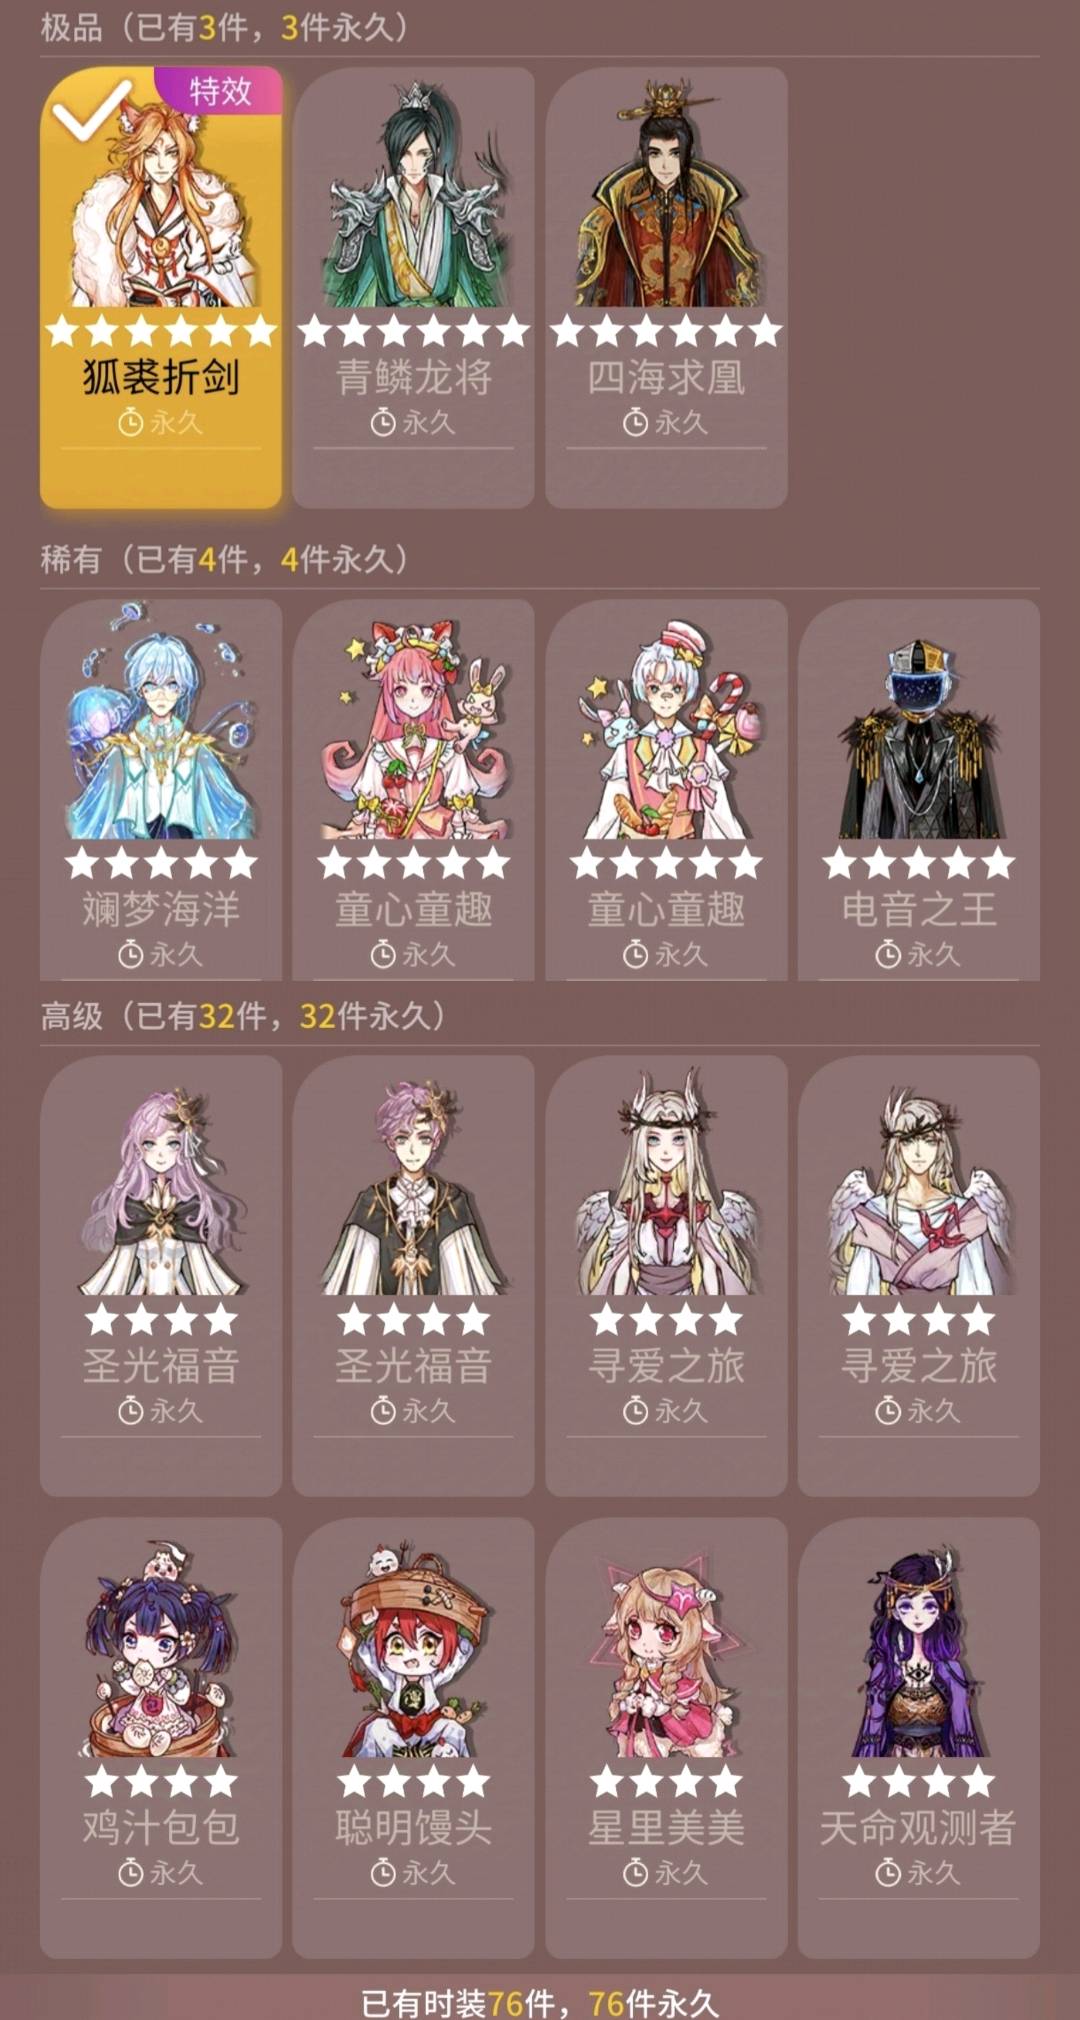Image resolution: width=1080 pixels, height=2020 pixels.
Task: Select the white-haired boy 童心童趣 costume
Action: point(666,790)
